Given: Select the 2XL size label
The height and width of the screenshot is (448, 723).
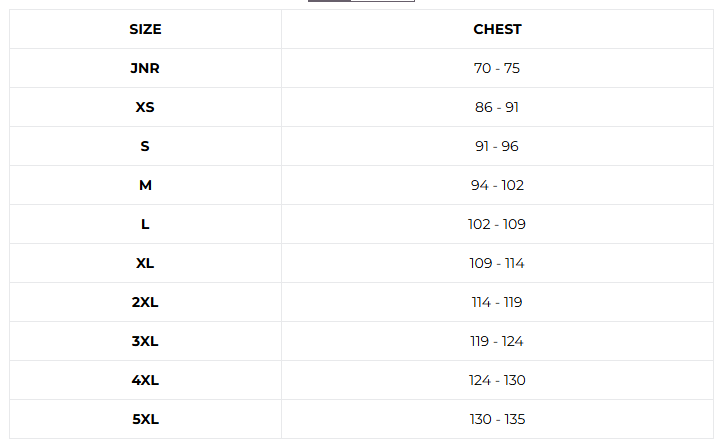Looking at the screenshot, I should [145, 302].
